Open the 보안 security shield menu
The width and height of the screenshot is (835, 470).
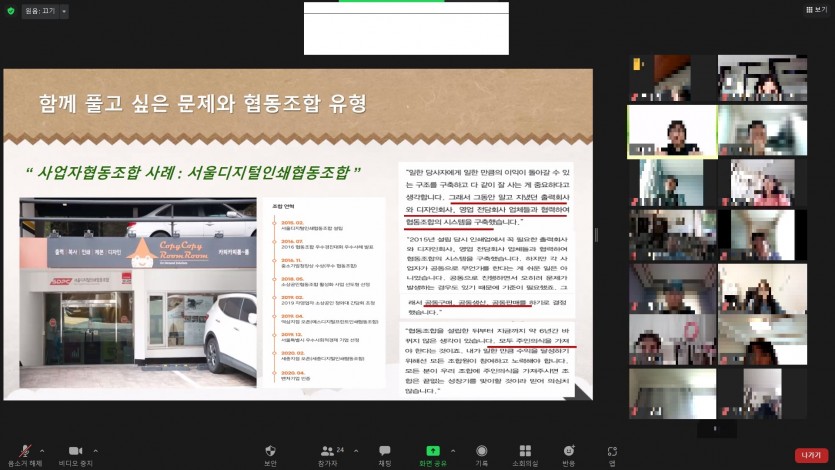tap(271, 451)
